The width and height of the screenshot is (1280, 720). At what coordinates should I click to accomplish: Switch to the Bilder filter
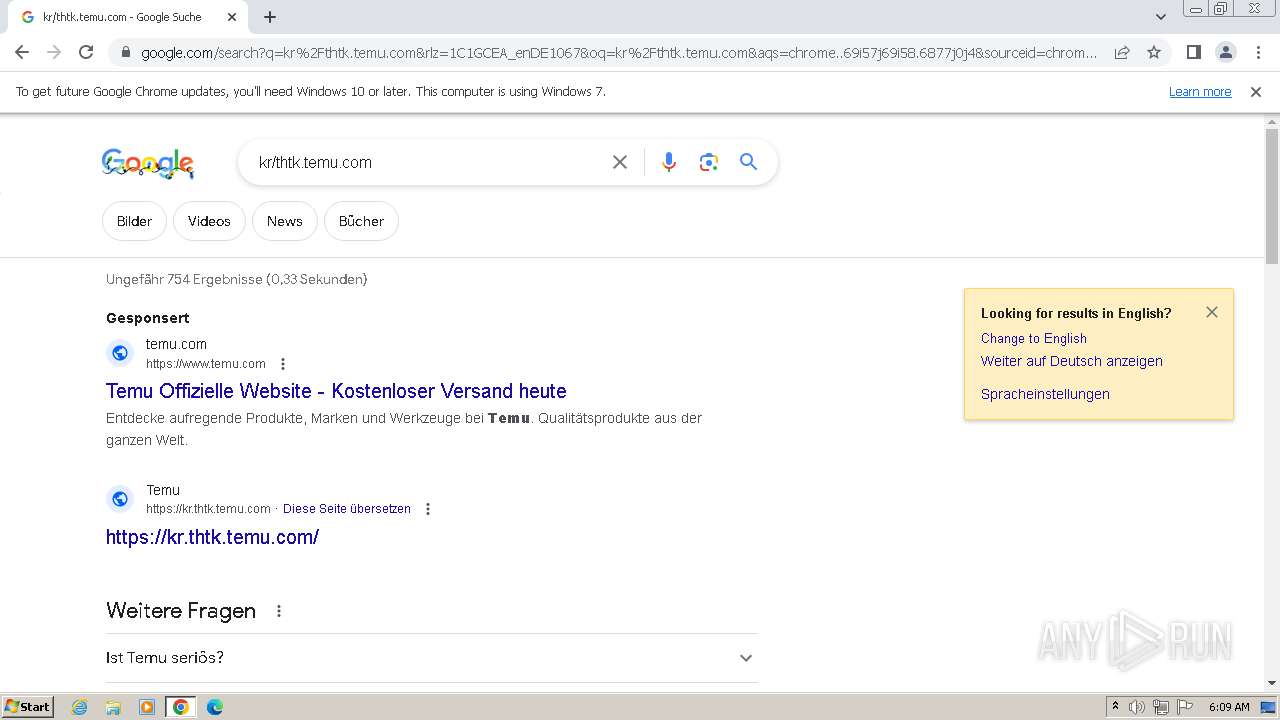[x=134, y=221]
